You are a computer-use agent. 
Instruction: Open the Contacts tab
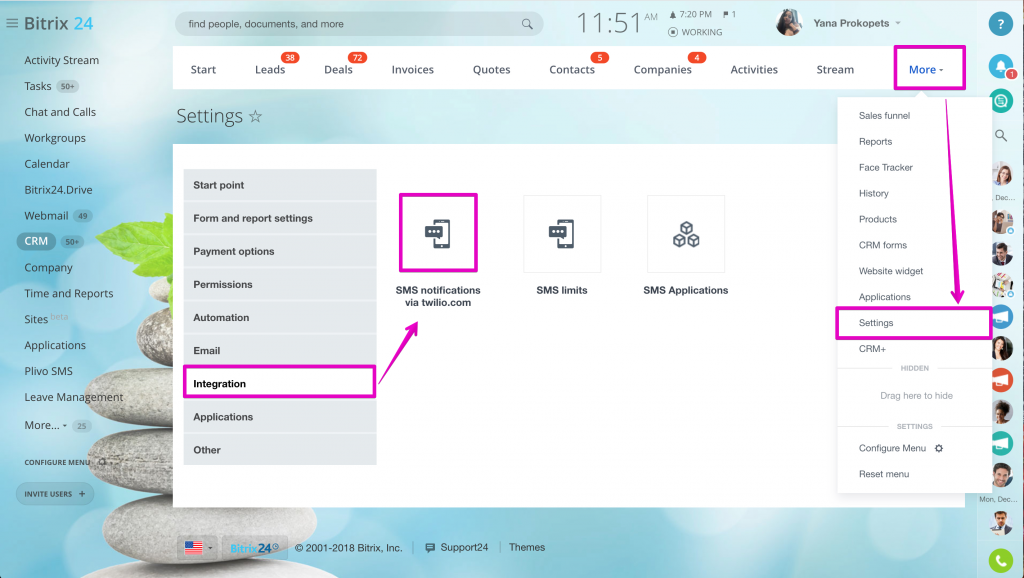tap(572, 69)
